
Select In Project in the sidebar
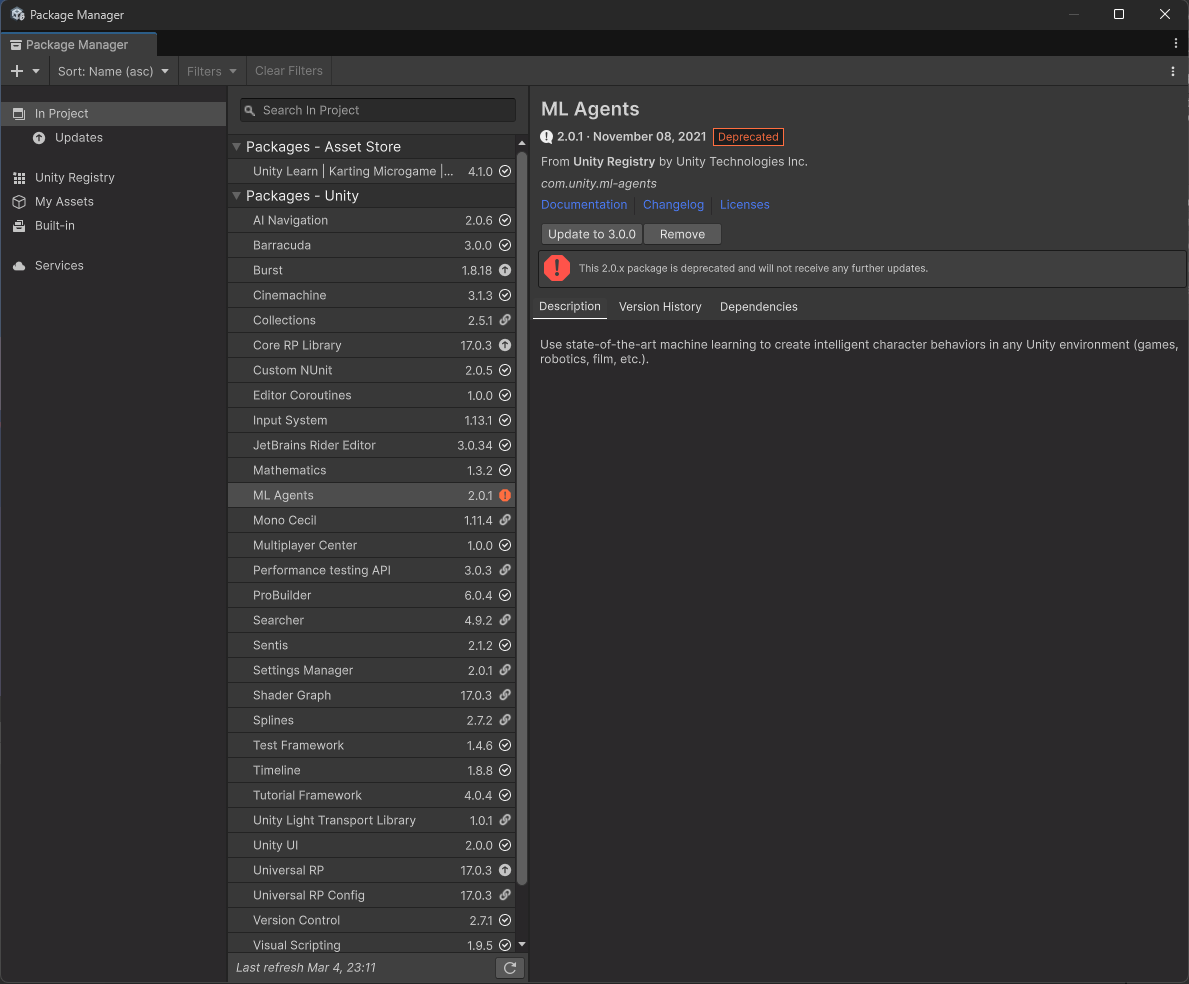tap(113, 114)
